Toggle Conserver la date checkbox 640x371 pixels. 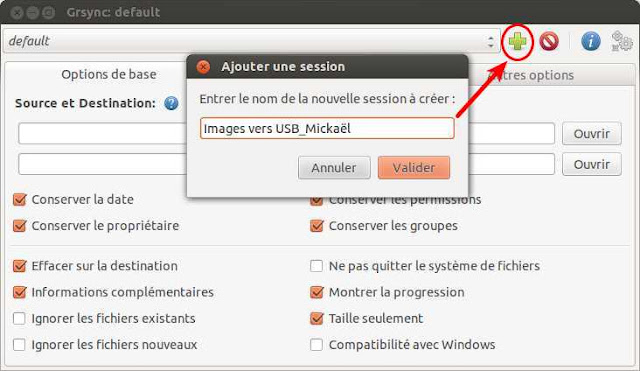click(20, 200)
